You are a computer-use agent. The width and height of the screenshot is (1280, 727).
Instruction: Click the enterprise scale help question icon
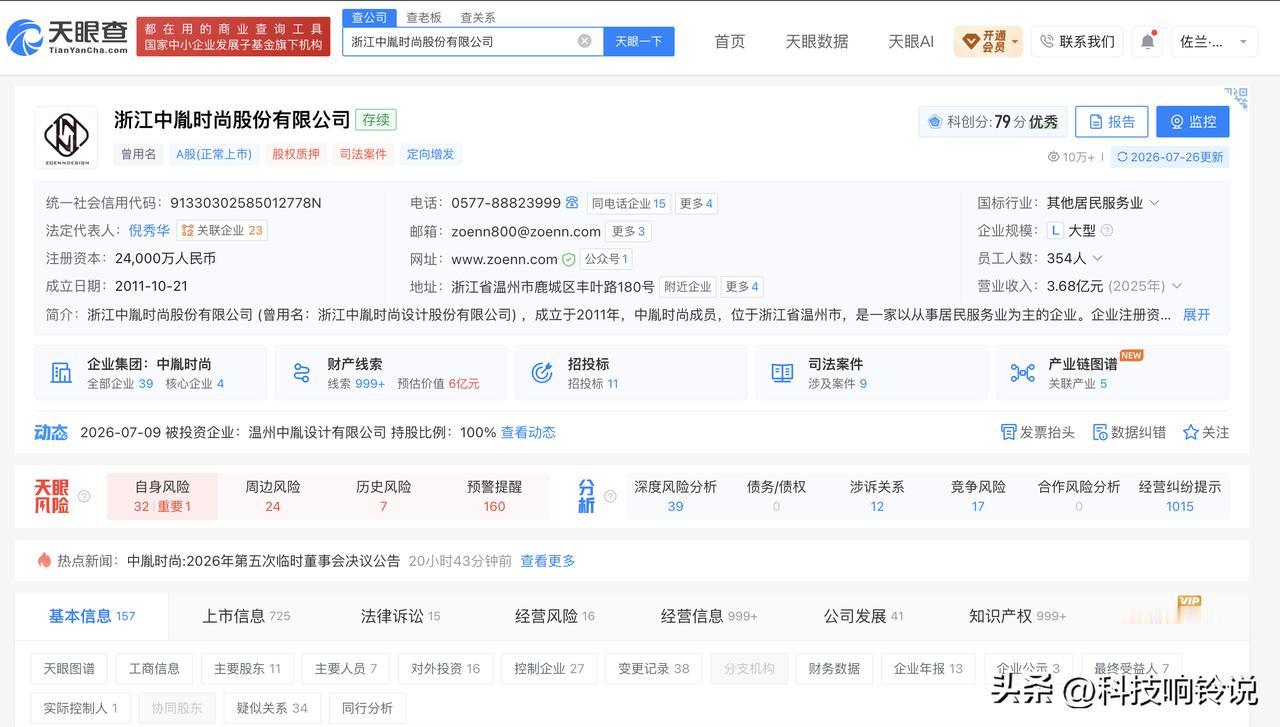pos(1107,230)
